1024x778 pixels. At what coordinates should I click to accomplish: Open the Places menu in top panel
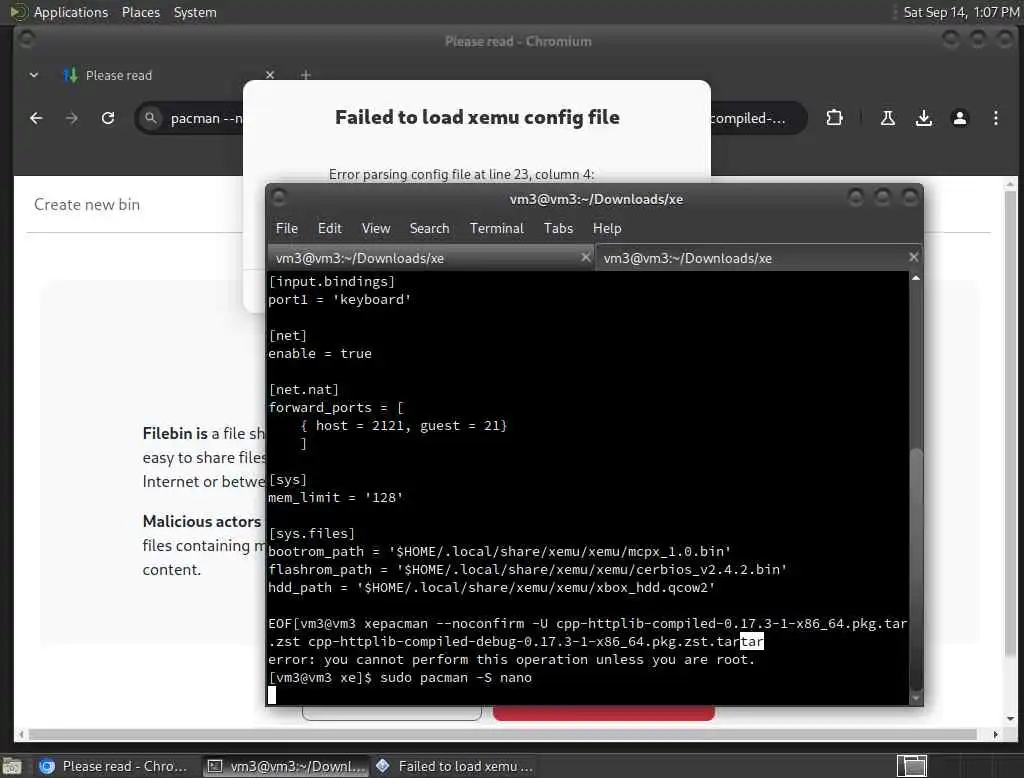click(141, 12)
